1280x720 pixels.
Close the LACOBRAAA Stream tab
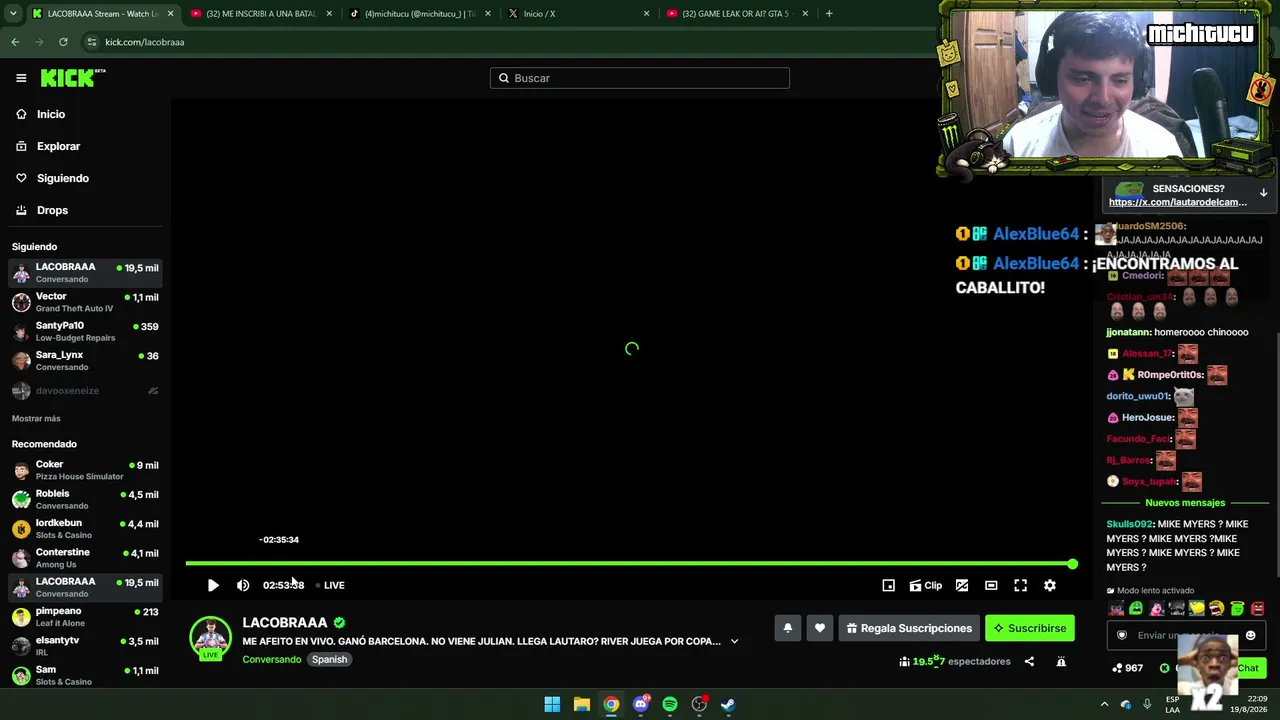pyautogui.click(x=170, y=14)
